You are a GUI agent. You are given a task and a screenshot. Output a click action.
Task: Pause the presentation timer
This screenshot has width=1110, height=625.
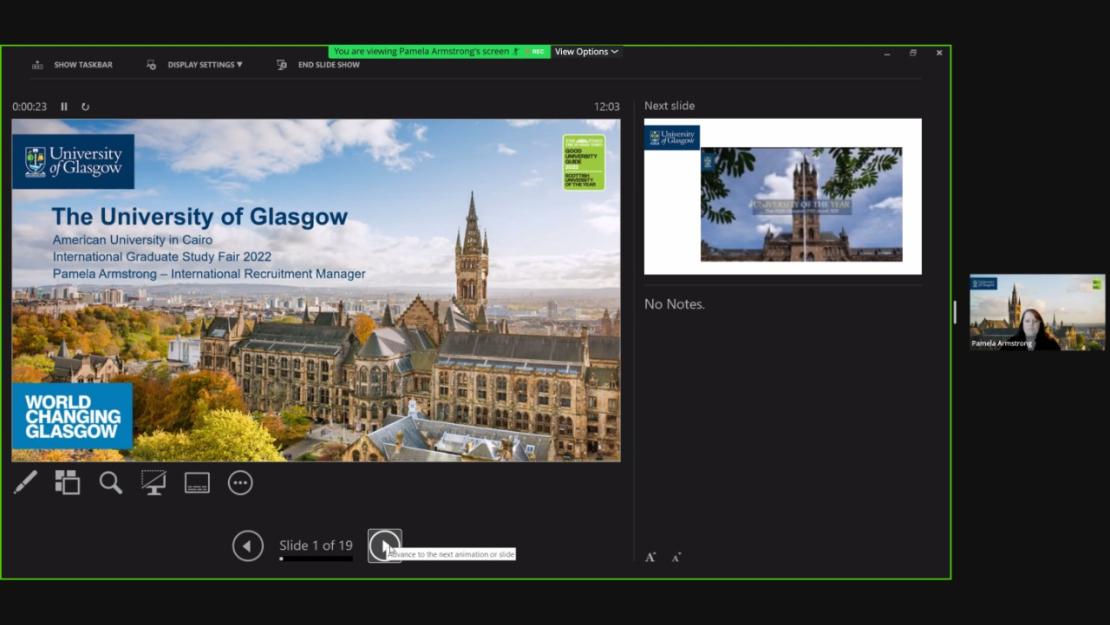point(64,107)
